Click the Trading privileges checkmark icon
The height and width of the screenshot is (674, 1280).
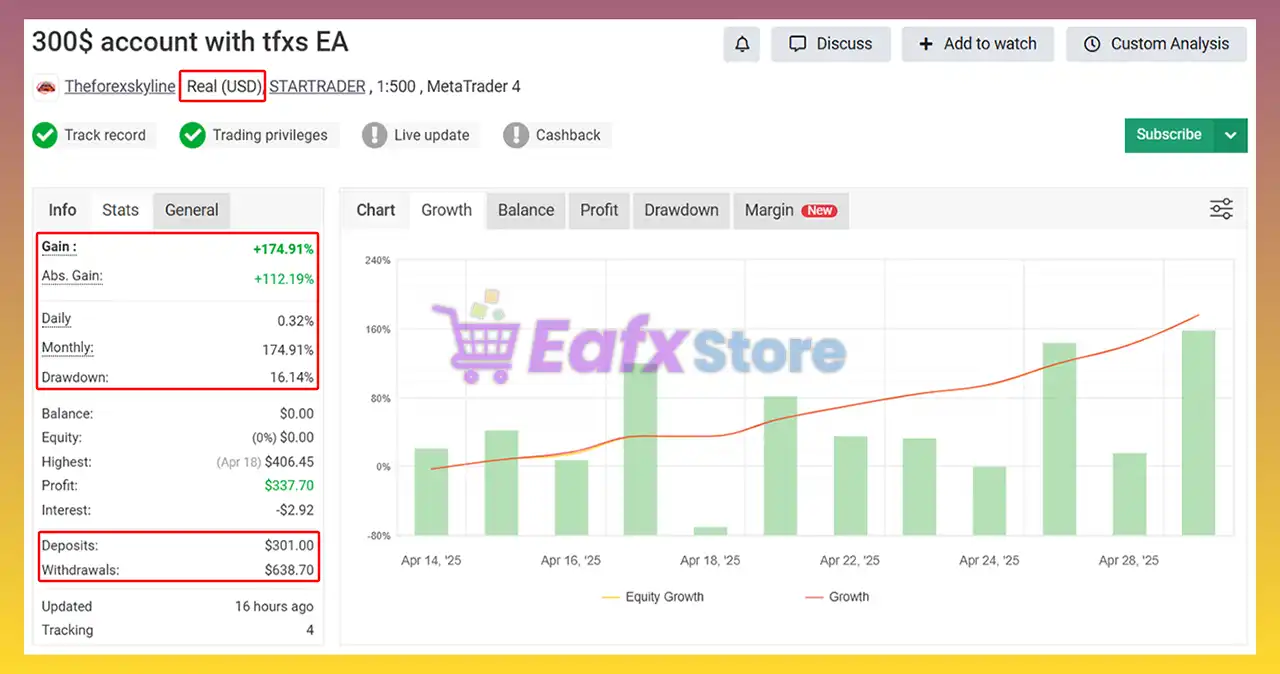(192, 135)
